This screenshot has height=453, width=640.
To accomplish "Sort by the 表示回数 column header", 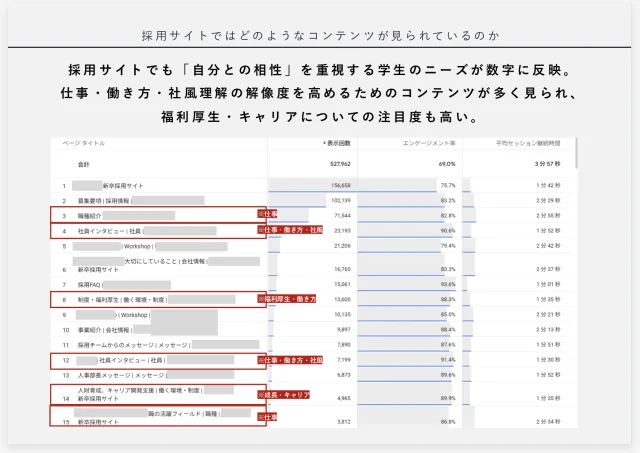I will pyautogui.click(x=336, y=143).
